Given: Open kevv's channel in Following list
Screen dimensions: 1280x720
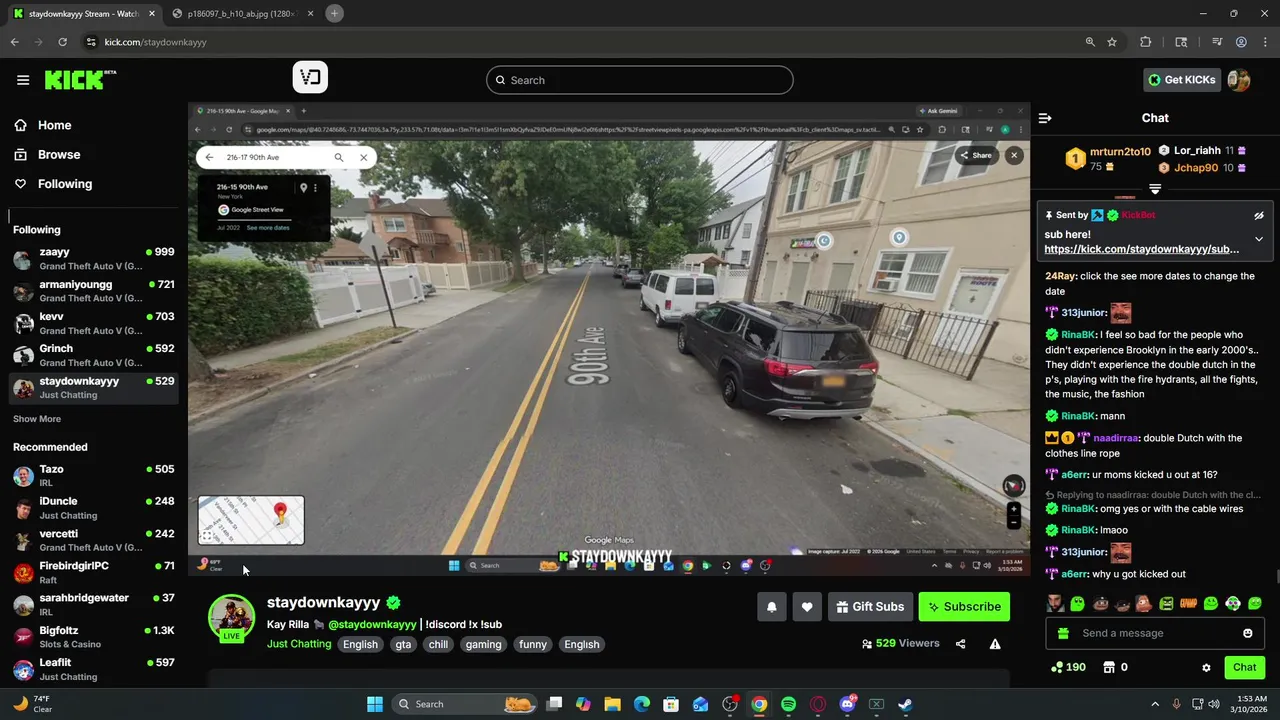Looking at the screenshot, I should pyautogui.click(x=93, y=323).
